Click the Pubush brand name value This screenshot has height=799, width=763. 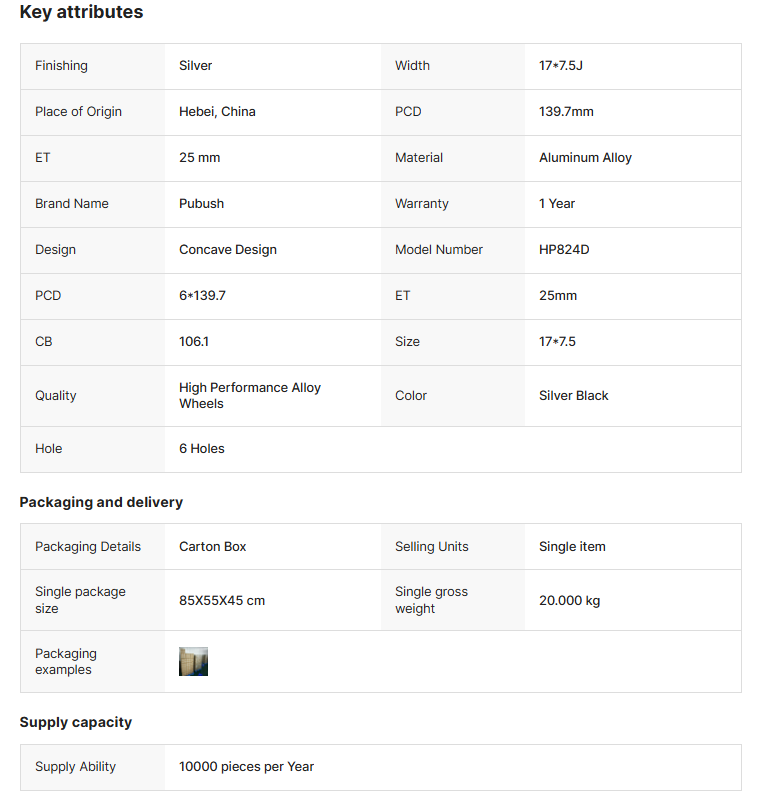coord(201,204)
